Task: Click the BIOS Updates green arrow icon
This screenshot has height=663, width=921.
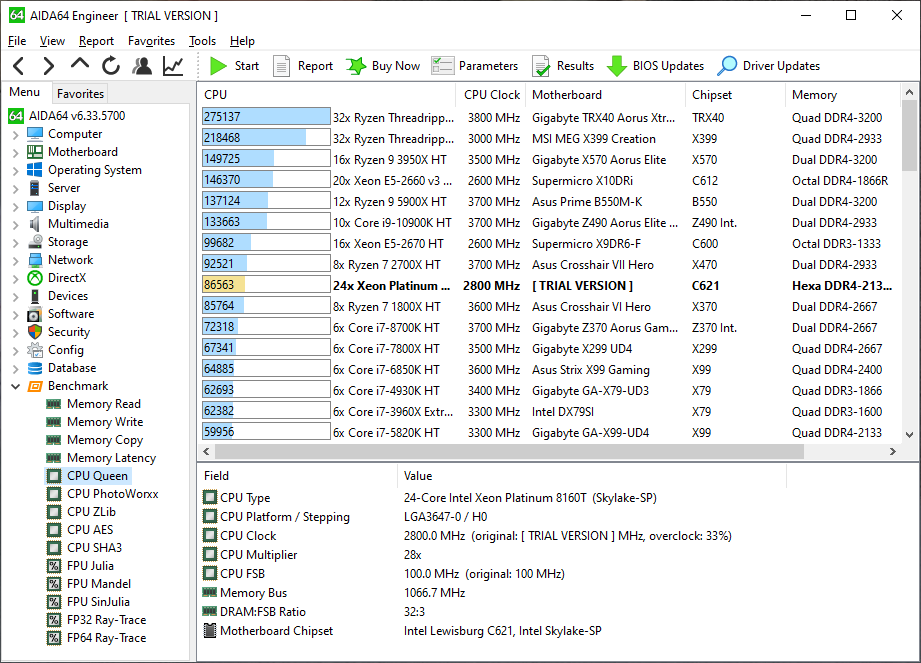Action: pos(616,66)
